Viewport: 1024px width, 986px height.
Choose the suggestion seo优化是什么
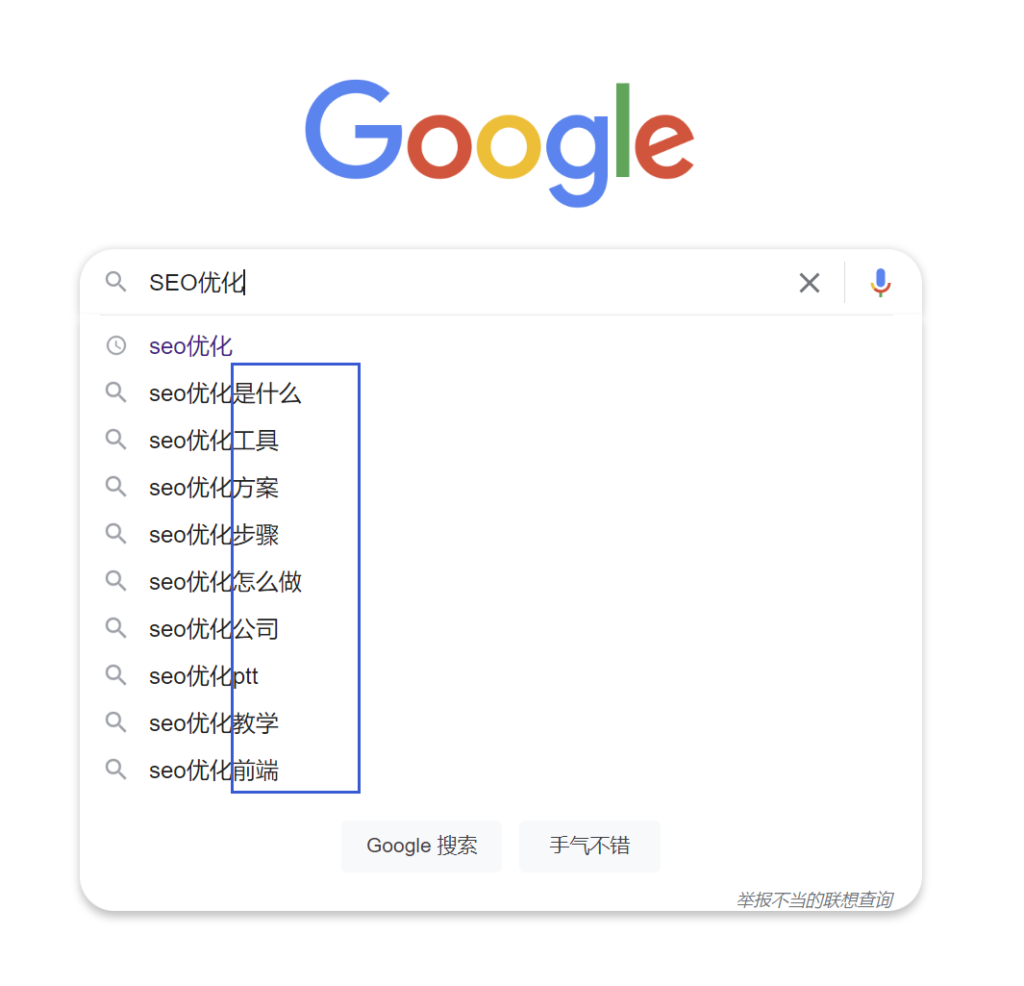pyautogui.click(x=225, y=393)
